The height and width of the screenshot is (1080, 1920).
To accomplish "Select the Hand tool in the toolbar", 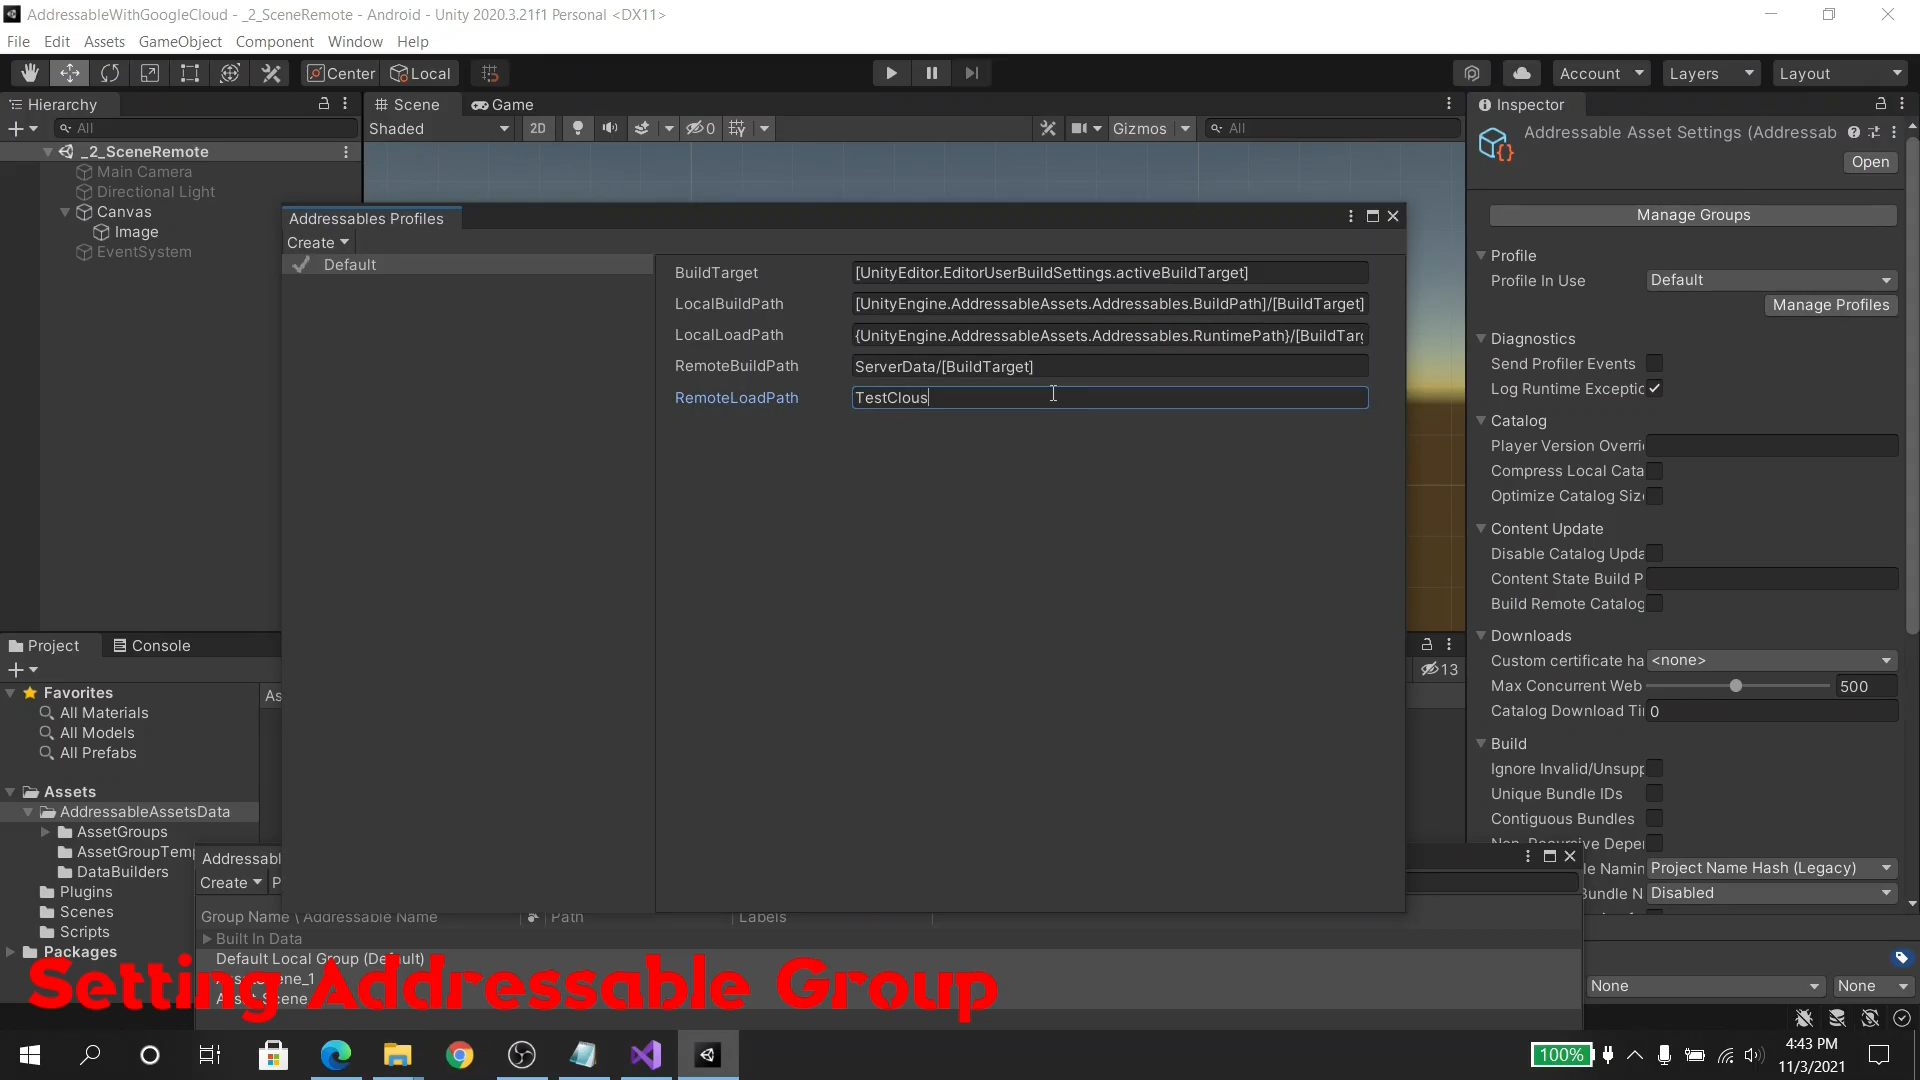I will 29,72.
